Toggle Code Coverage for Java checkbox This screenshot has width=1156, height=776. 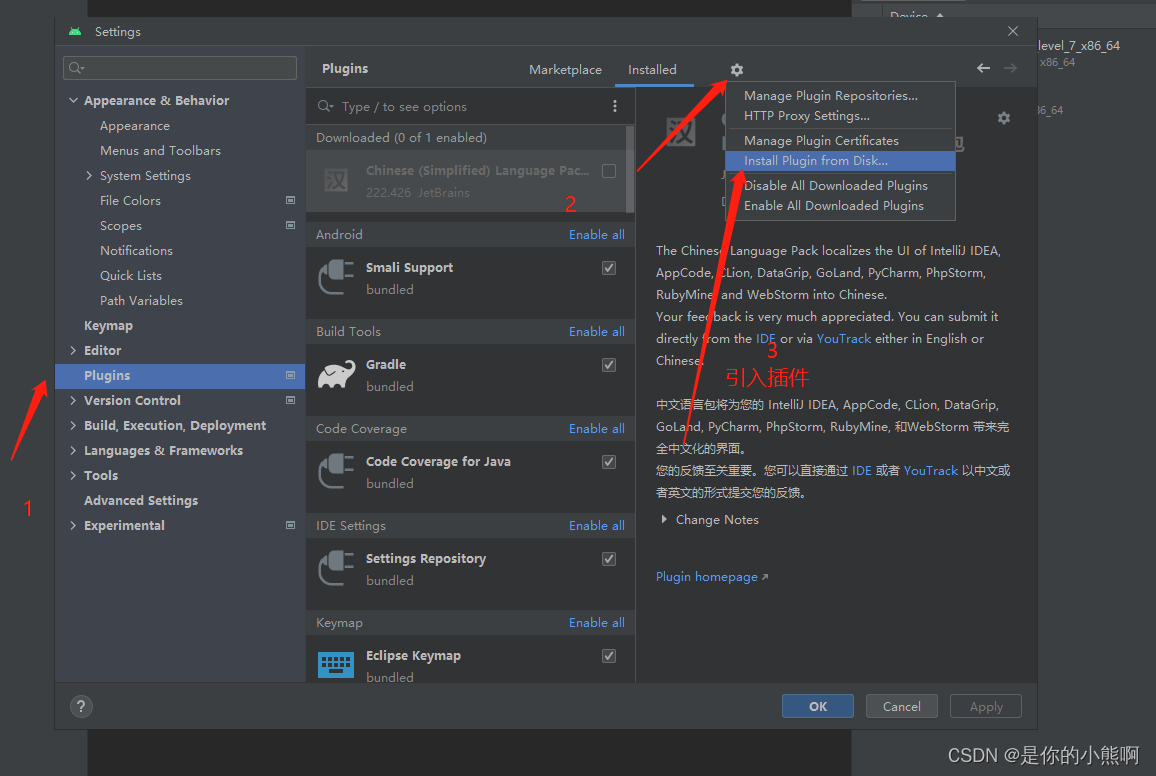pos(609,462)
